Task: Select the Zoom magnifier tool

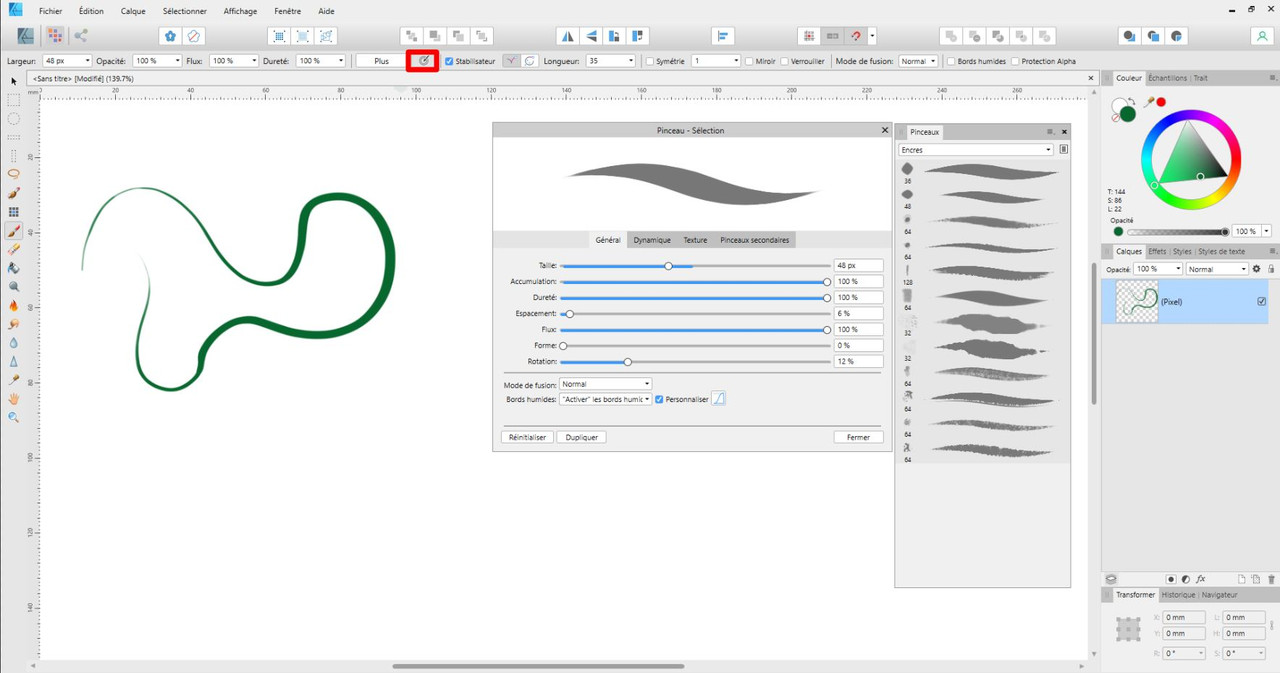Action: click(x=14, y=417)
